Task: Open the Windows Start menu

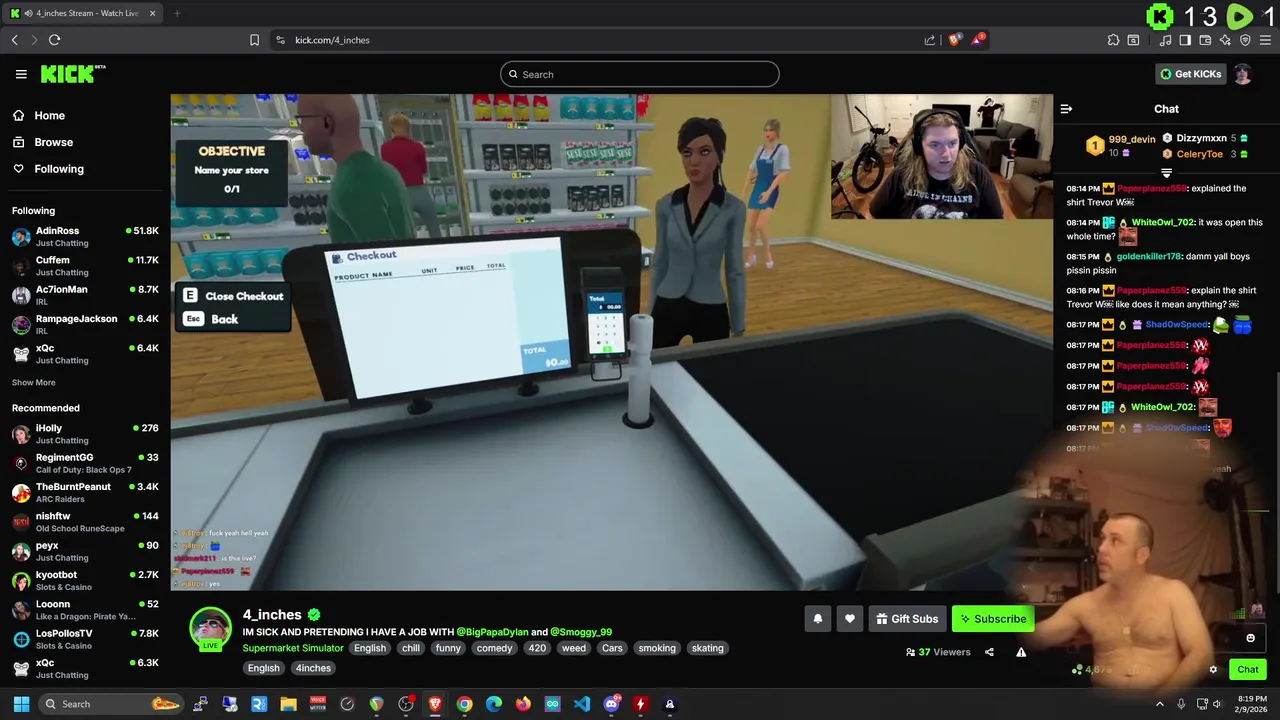Action: (21, 704)
